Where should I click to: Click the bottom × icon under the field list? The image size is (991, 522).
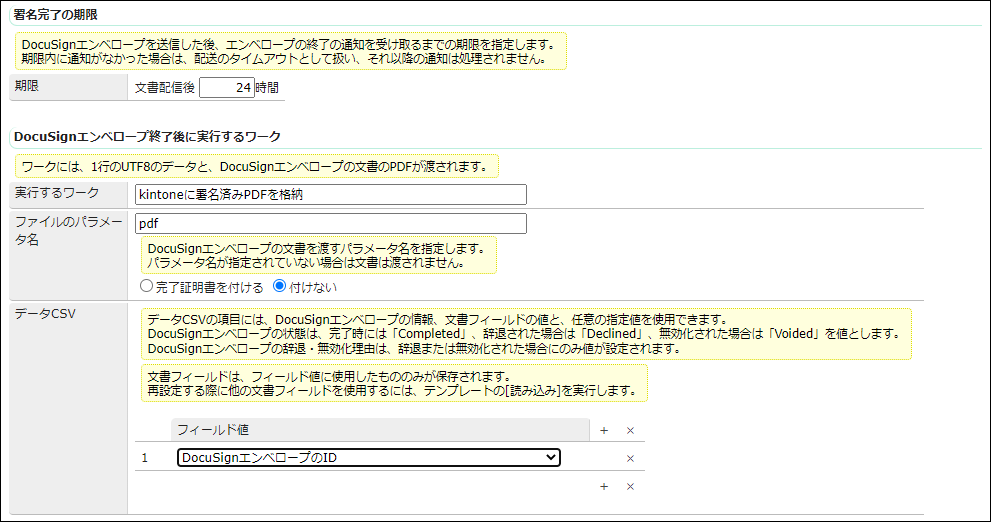pos(630,486)
